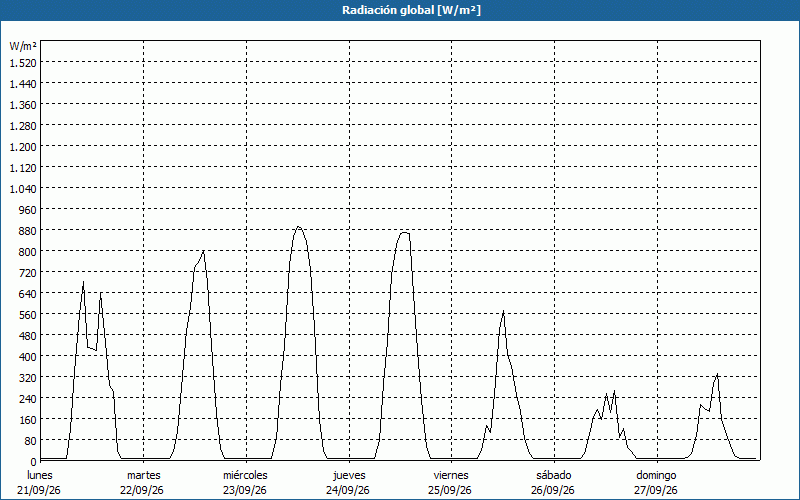Image resolution: width=800 pixels, height=500 pixels.
Task: Click Friday's peak near 570
Action: coord(503,311)
